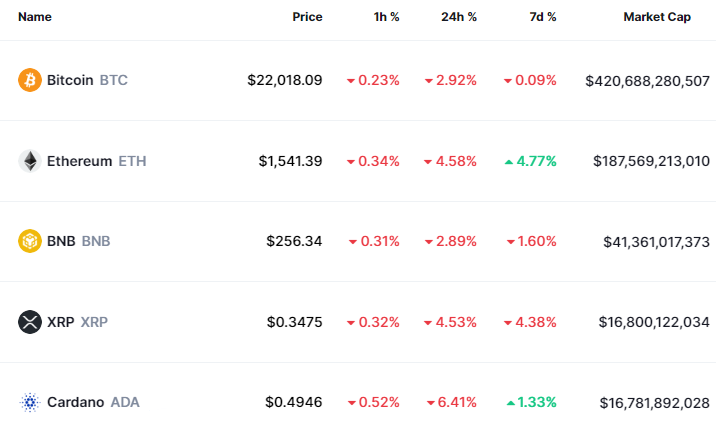Viewport: 719px width, 434px height.
Task: Sort by the 24h % column
Action: click(x=459, y=17)
